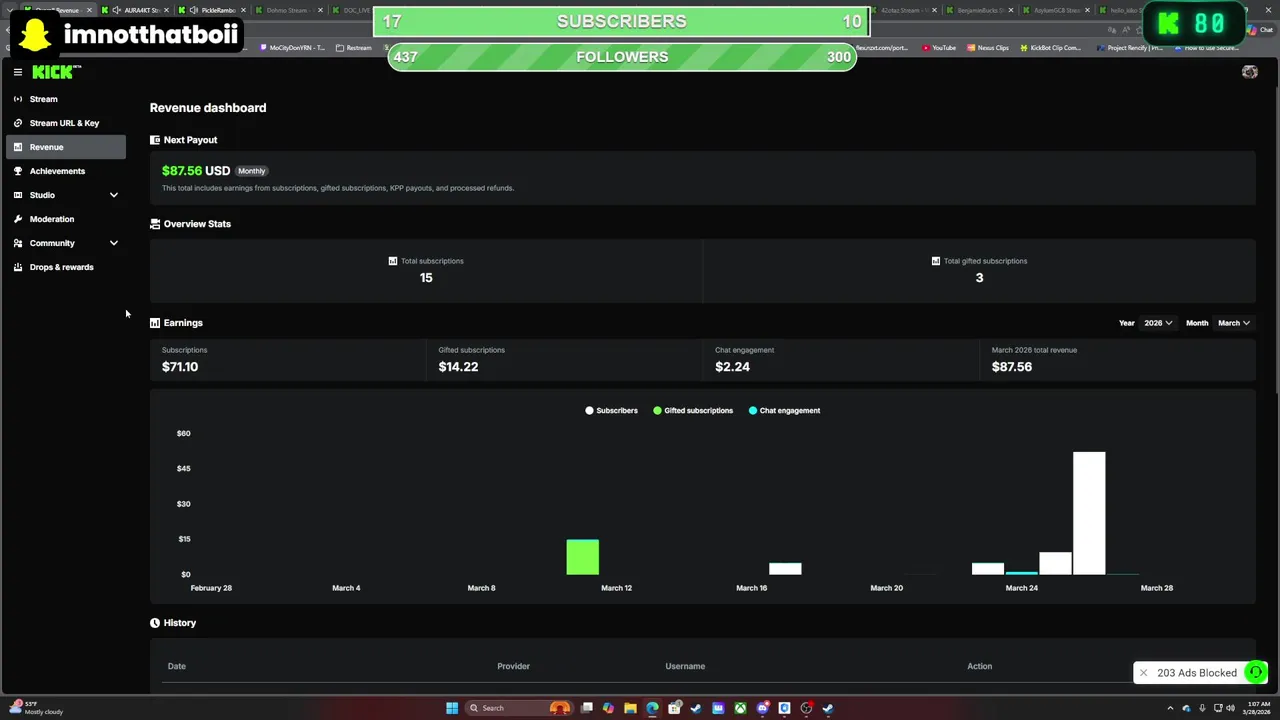Toggle Subscribers series in chart legend
The height and width of the screenshot is (720, 1280).
(x=611, y=411)
